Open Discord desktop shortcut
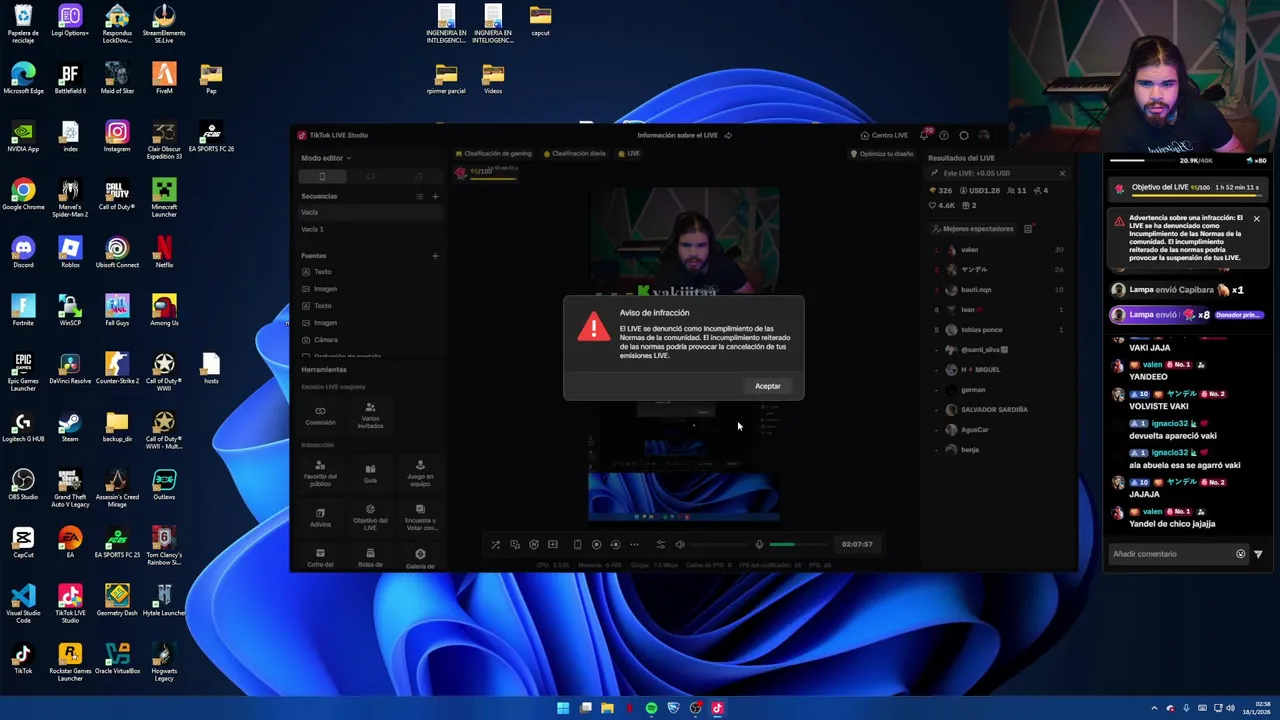1280x720 pixels. tap(23, 253)
